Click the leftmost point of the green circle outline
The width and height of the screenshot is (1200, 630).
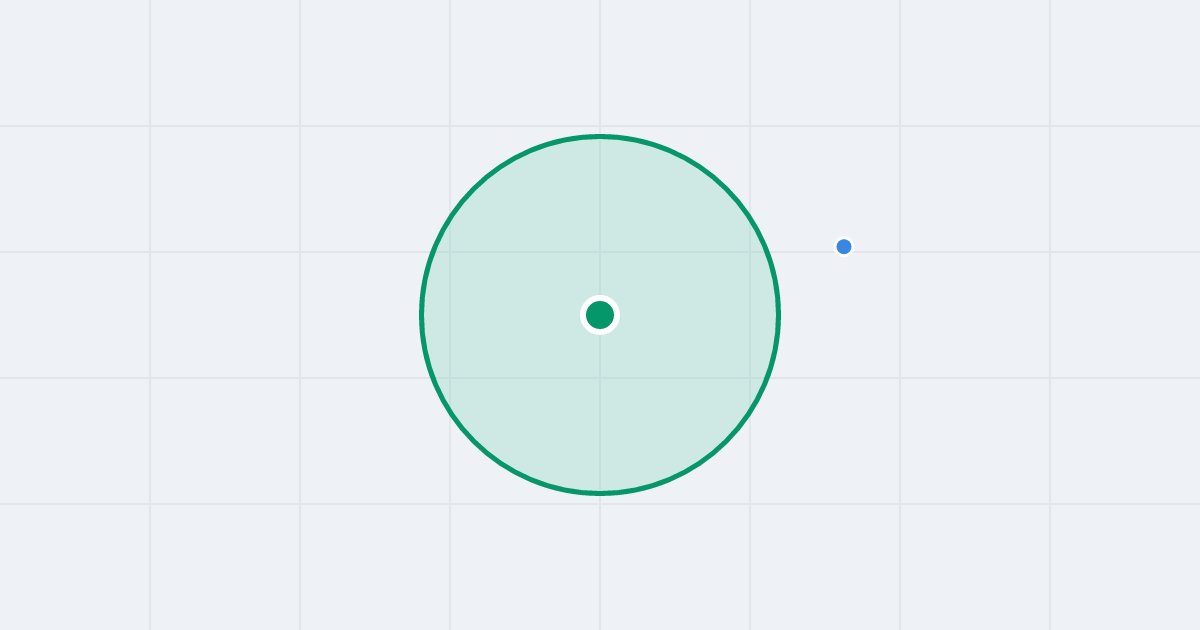(422, 315)
